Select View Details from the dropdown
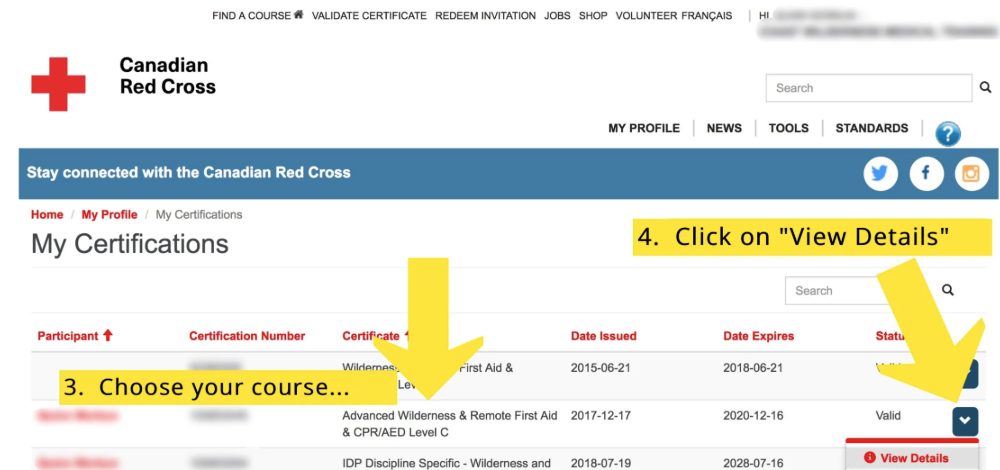This screenshot has width=1000, height=470. click(x=912, y=458)
